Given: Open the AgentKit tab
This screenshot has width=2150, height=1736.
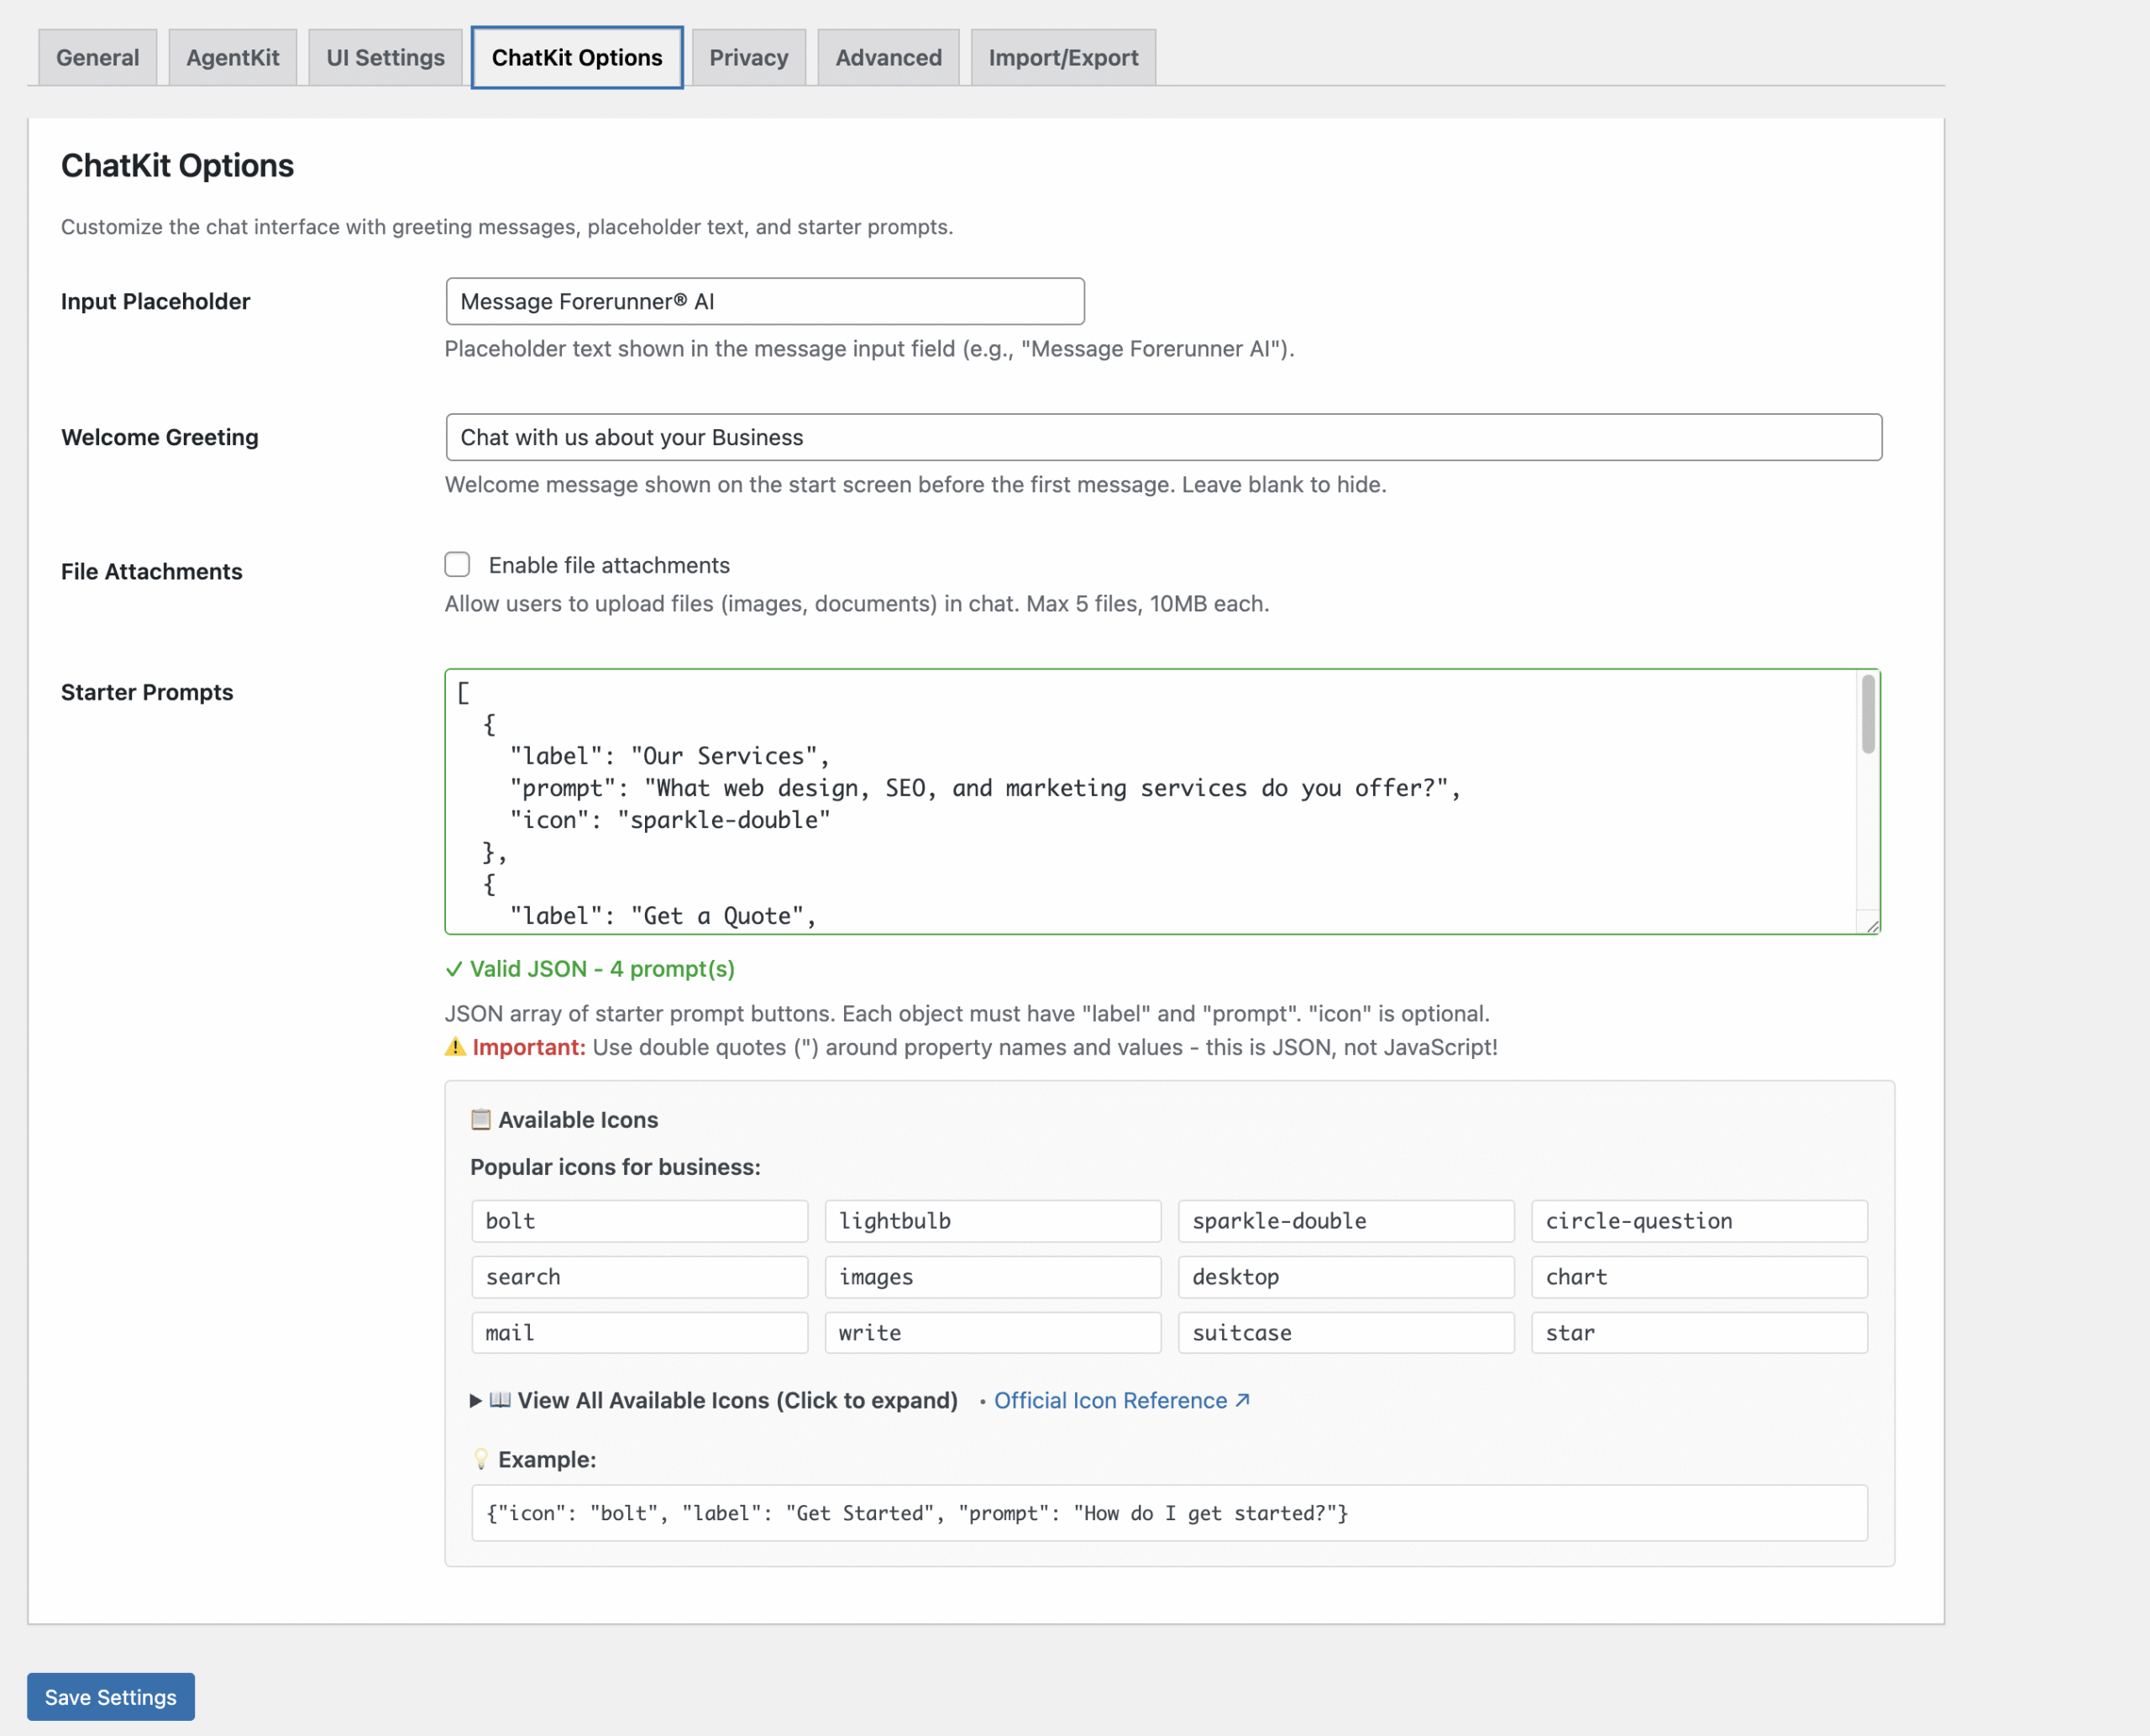Looking at the screenshot, I should pyautogui.click(x=232, y=57).
